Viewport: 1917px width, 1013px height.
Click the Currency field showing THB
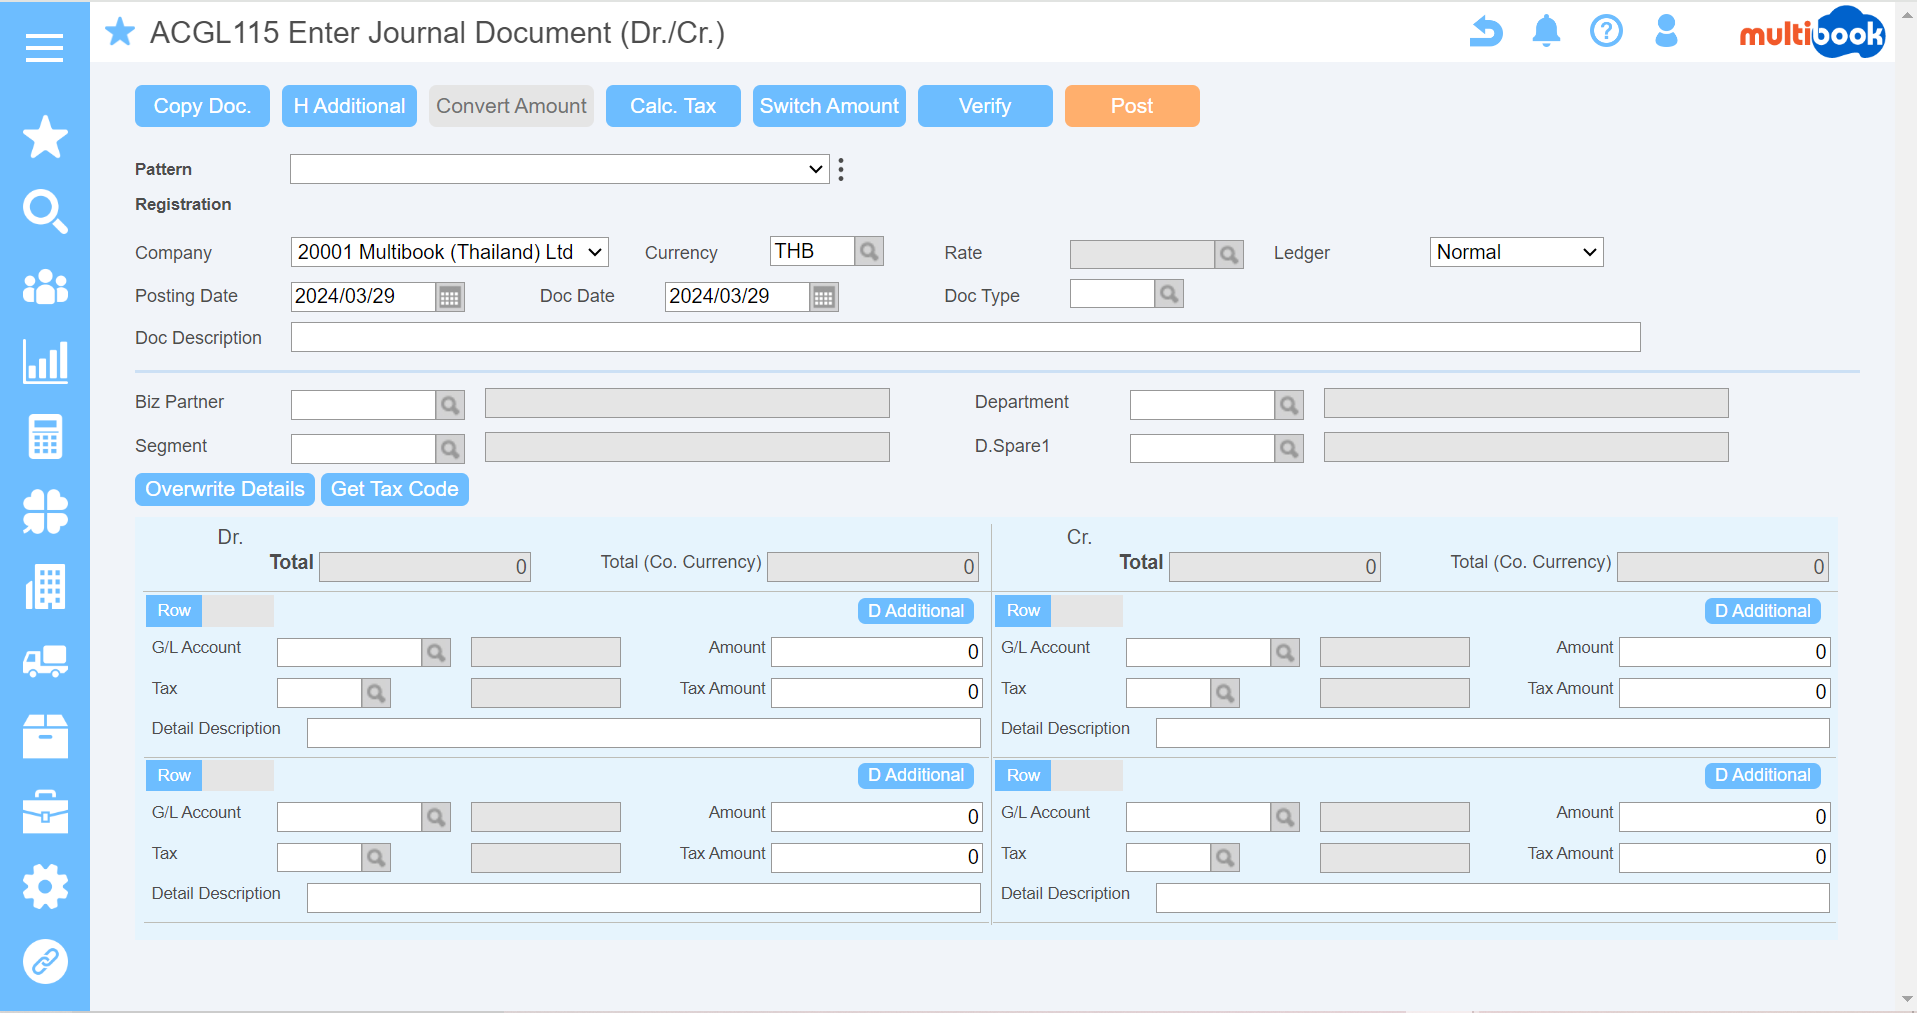(x=812, y=251)
